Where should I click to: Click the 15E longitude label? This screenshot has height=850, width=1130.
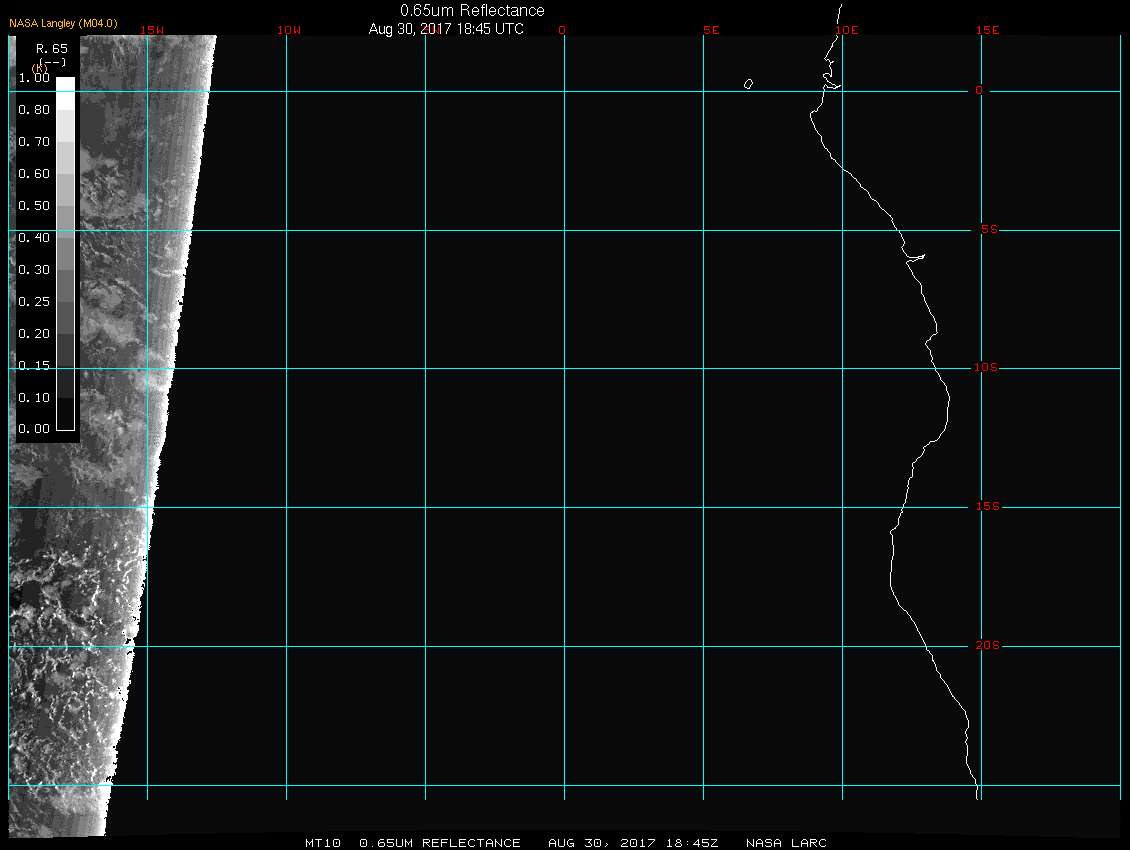click(988, 30)
